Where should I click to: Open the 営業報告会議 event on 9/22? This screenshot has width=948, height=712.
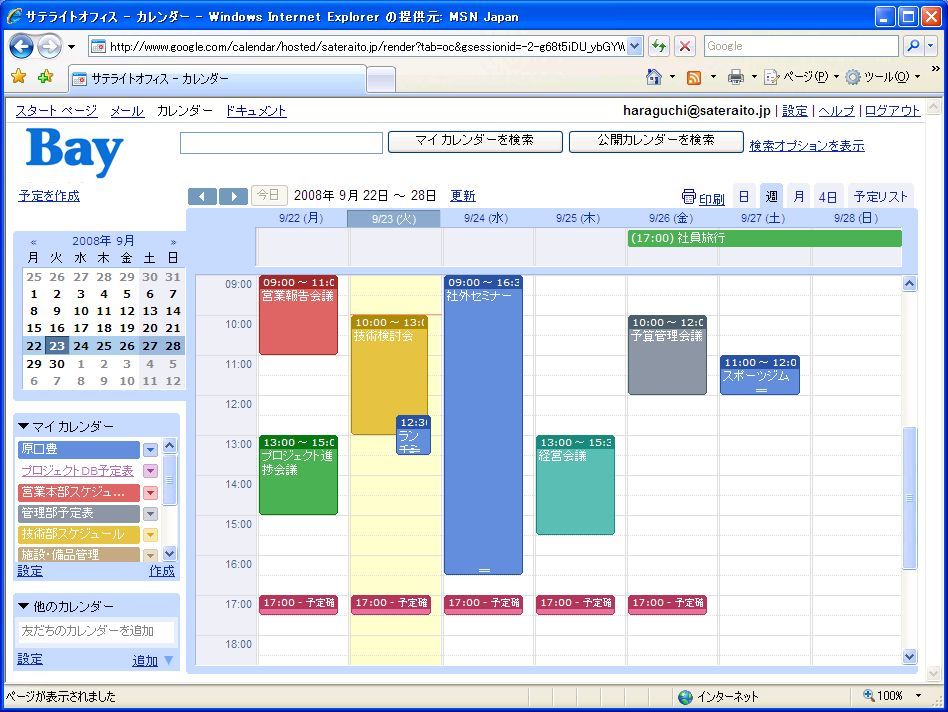298,316
